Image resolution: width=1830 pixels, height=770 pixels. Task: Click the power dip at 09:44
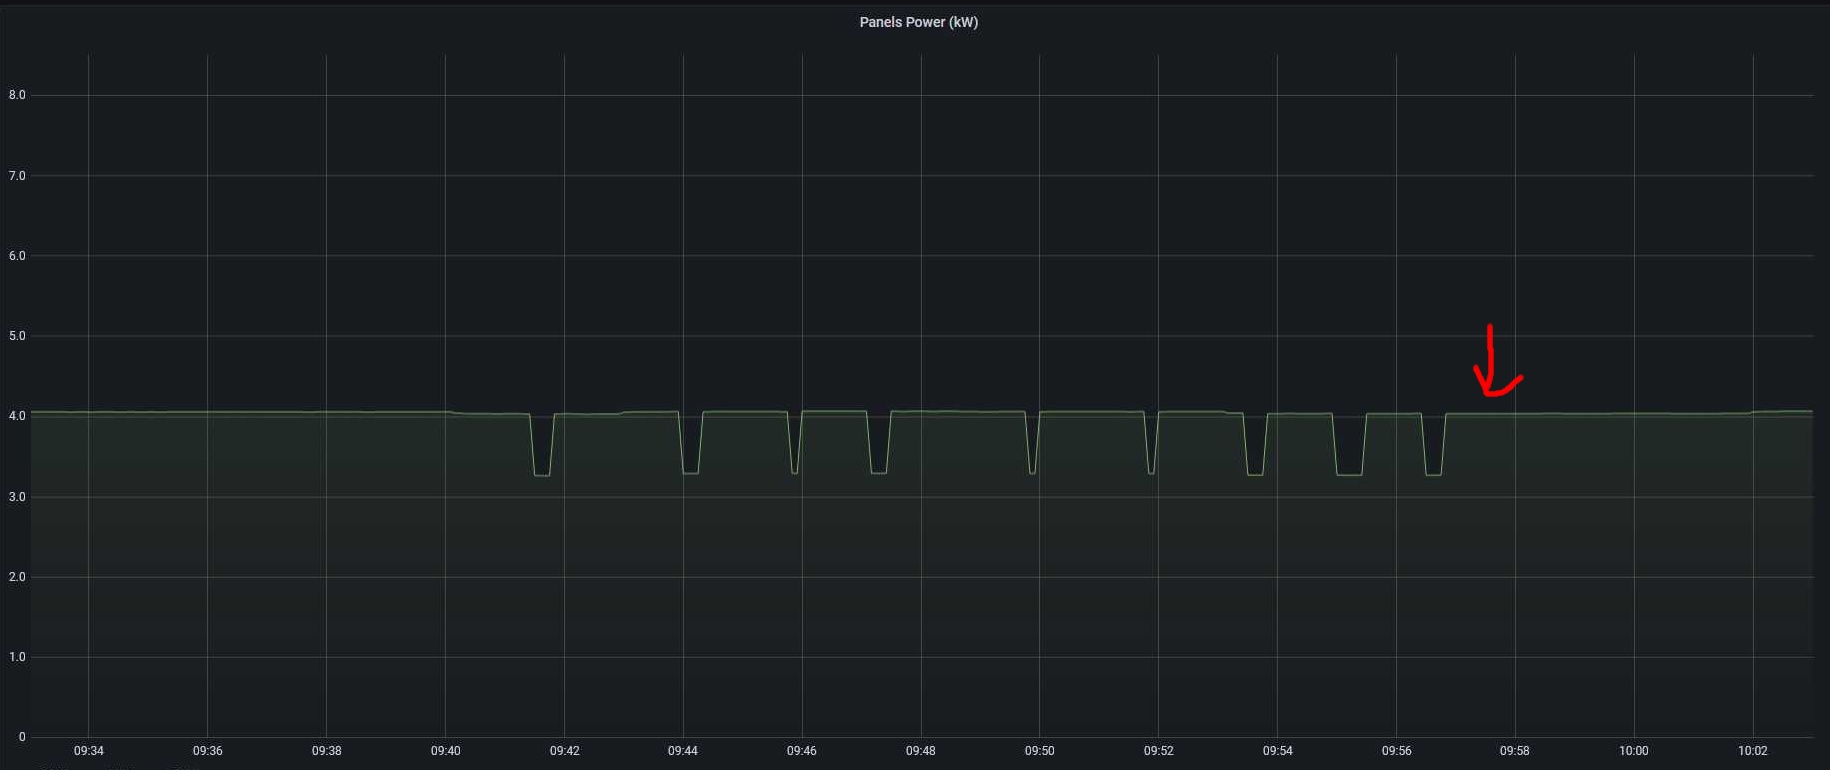click(690, 472)
